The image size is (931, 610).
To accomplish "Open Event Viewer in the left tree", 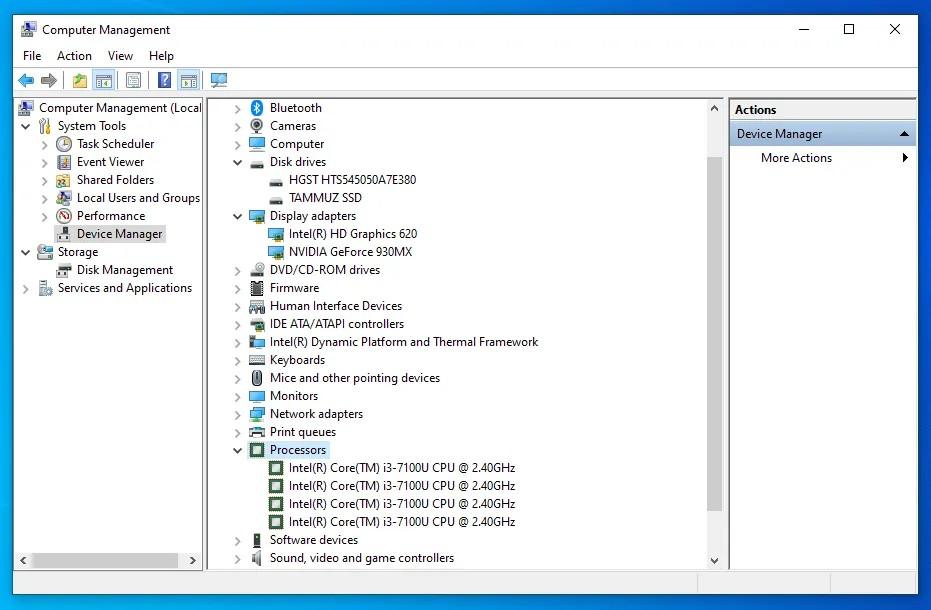I will tap(110, 162).
